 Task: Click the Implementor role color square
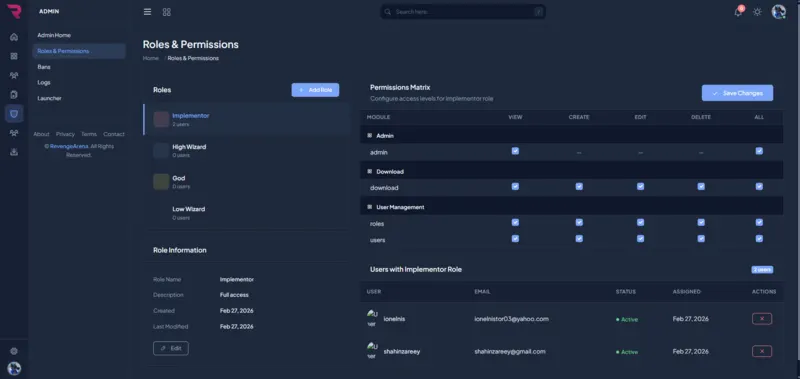coord(161,119)
